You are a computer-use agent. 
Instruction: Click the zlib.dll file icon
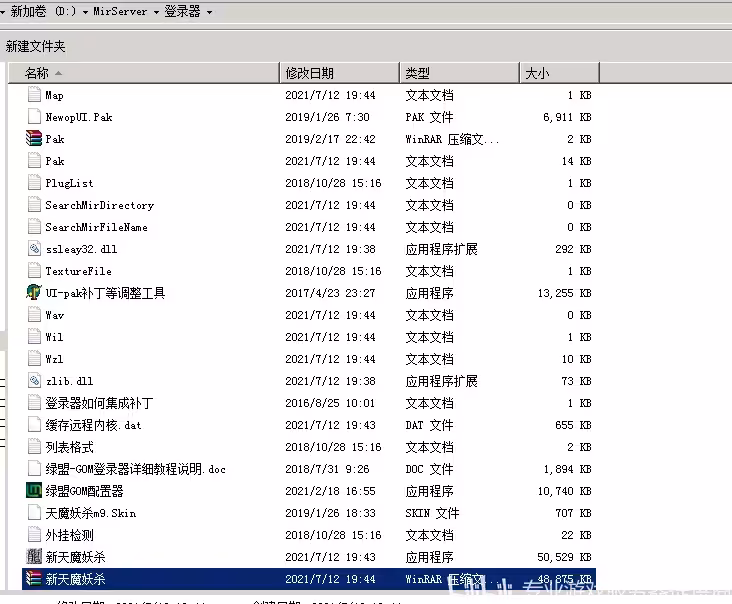click(x=34, y=380)
